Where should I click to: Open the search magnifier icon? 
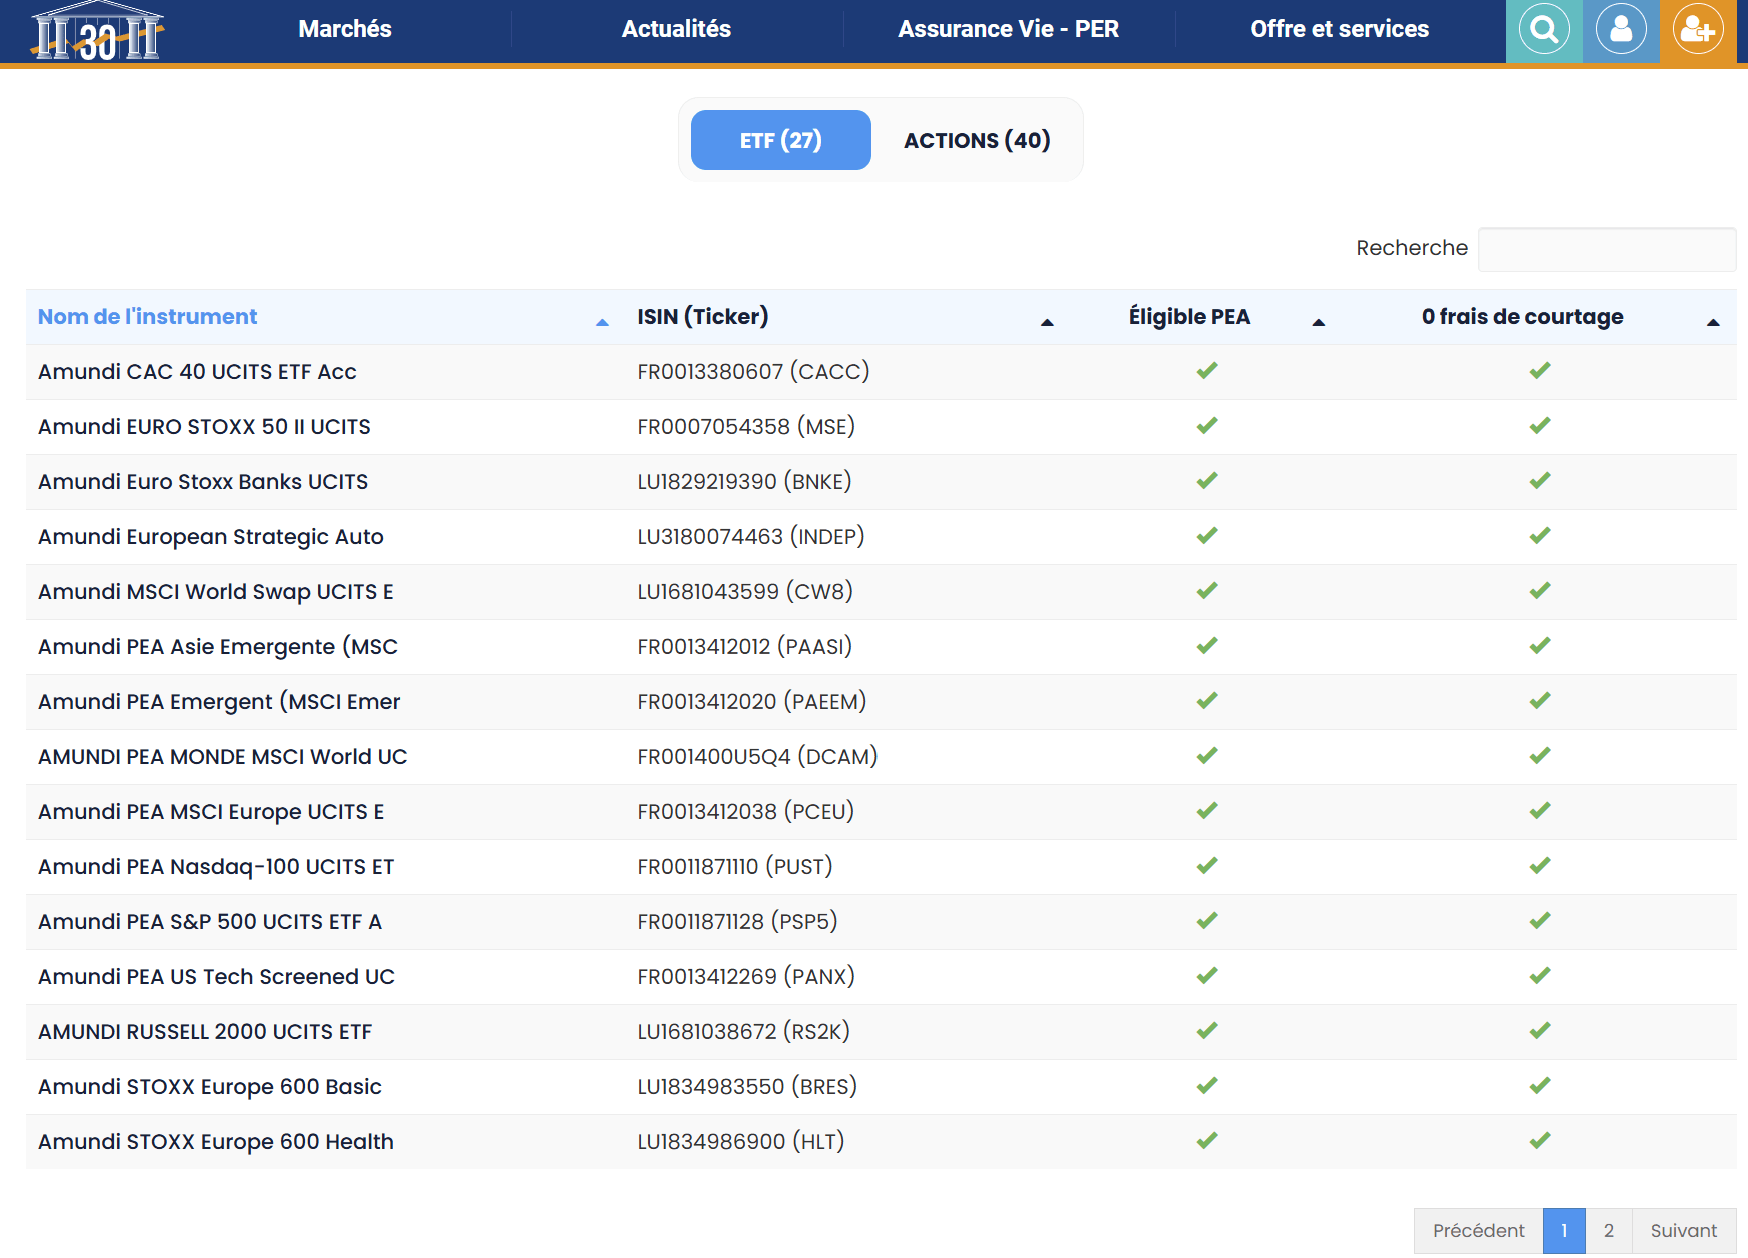coord(1544,30)
